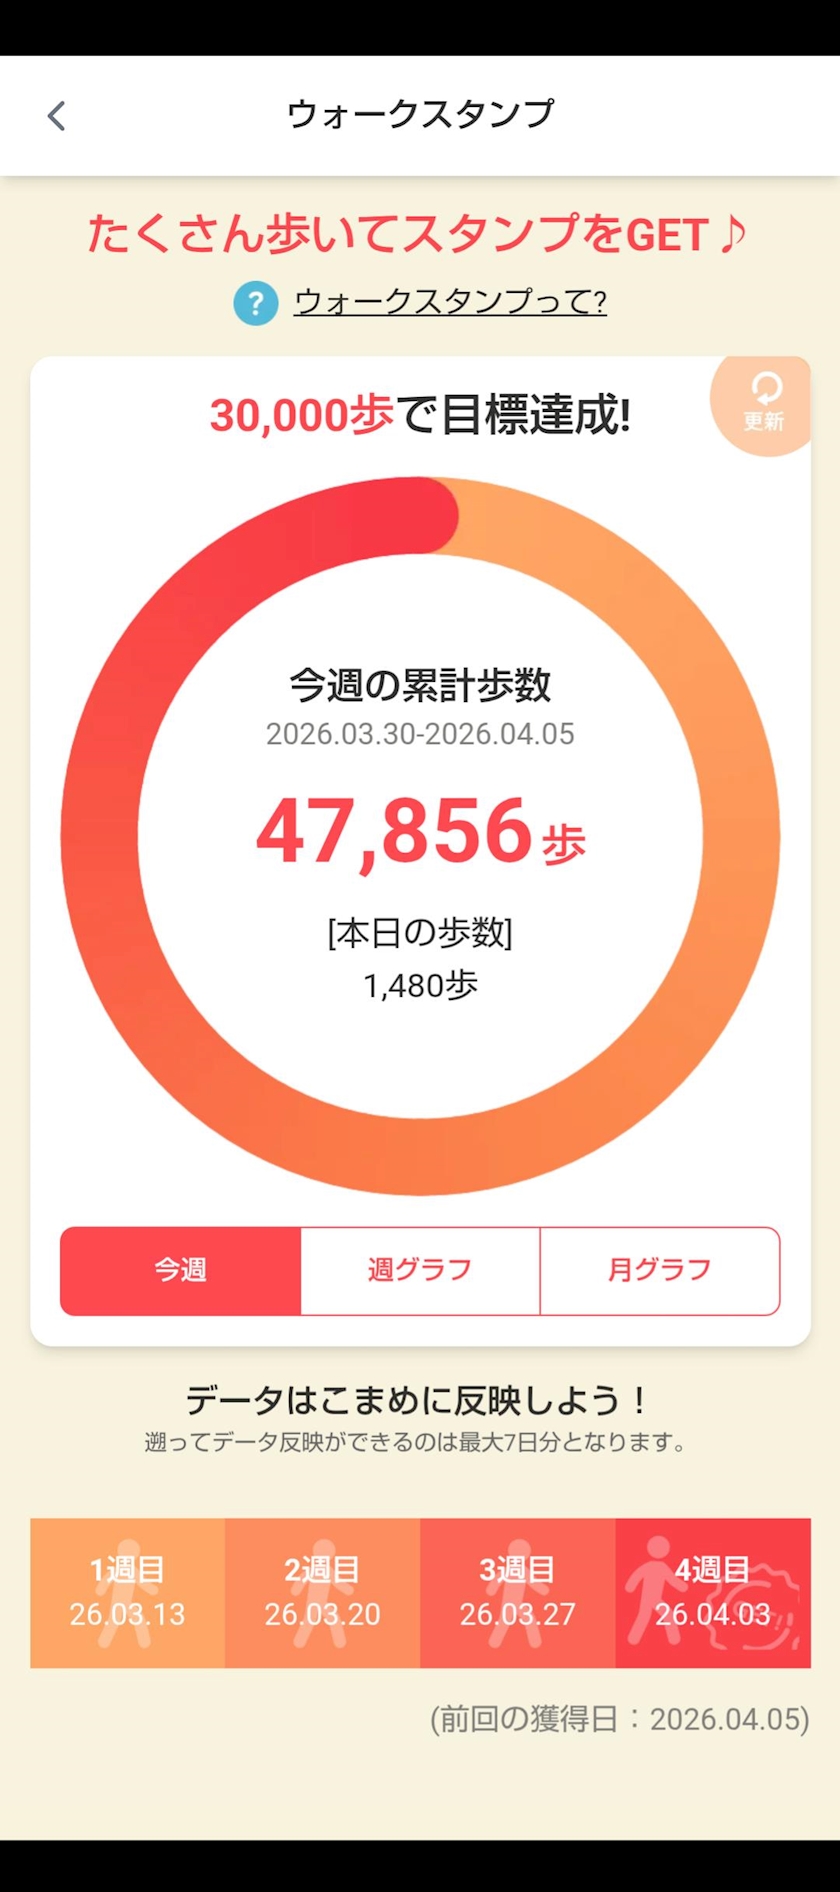Tap the blue question mark icon
The height and width of the screenshot is (1892, 840).
[255, 302]
